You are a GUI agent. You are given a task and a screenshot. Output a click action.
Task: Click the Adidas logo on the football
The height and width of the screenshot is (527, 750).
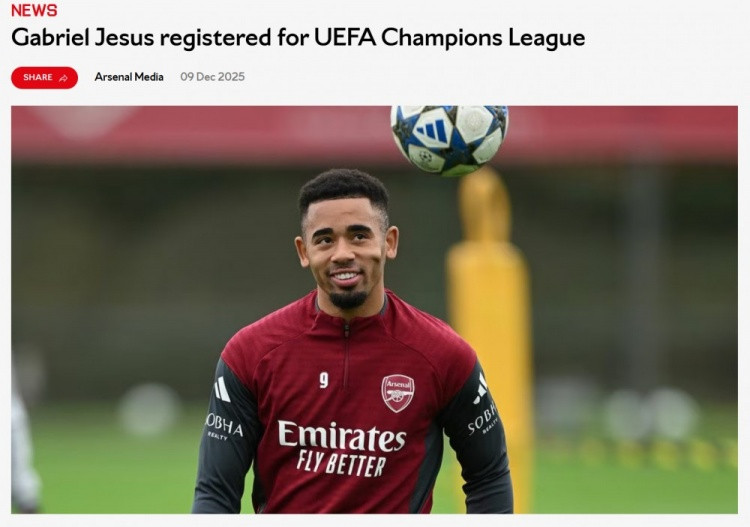pyautogui.click(x=431, y=130)
